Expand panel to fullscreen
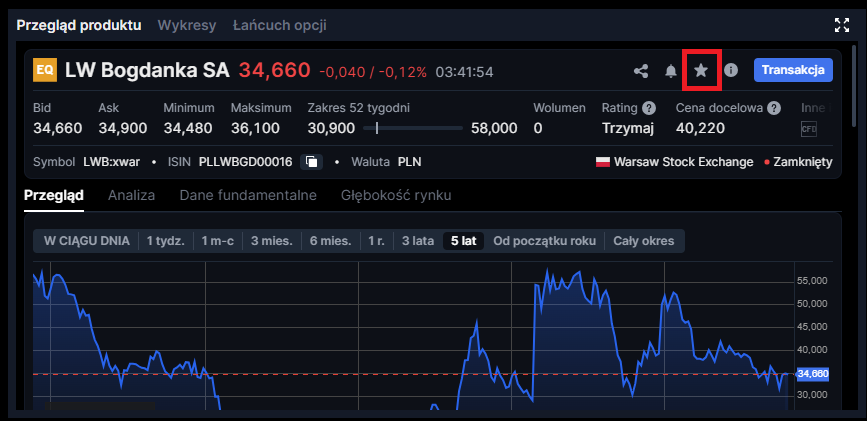Viewport: 867px width, 421px height. point(841,25)
